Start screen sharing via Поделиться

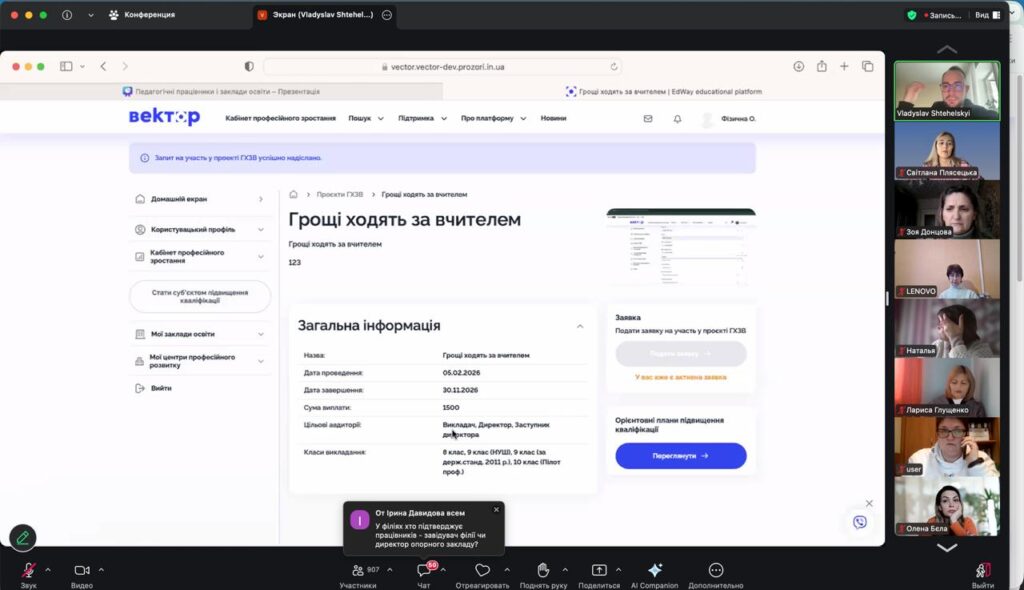click(x=599, y=570)
